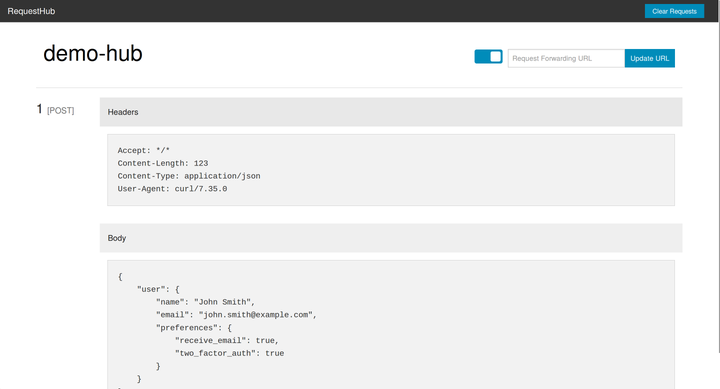Select the Content-Length: 123 line

163,163
